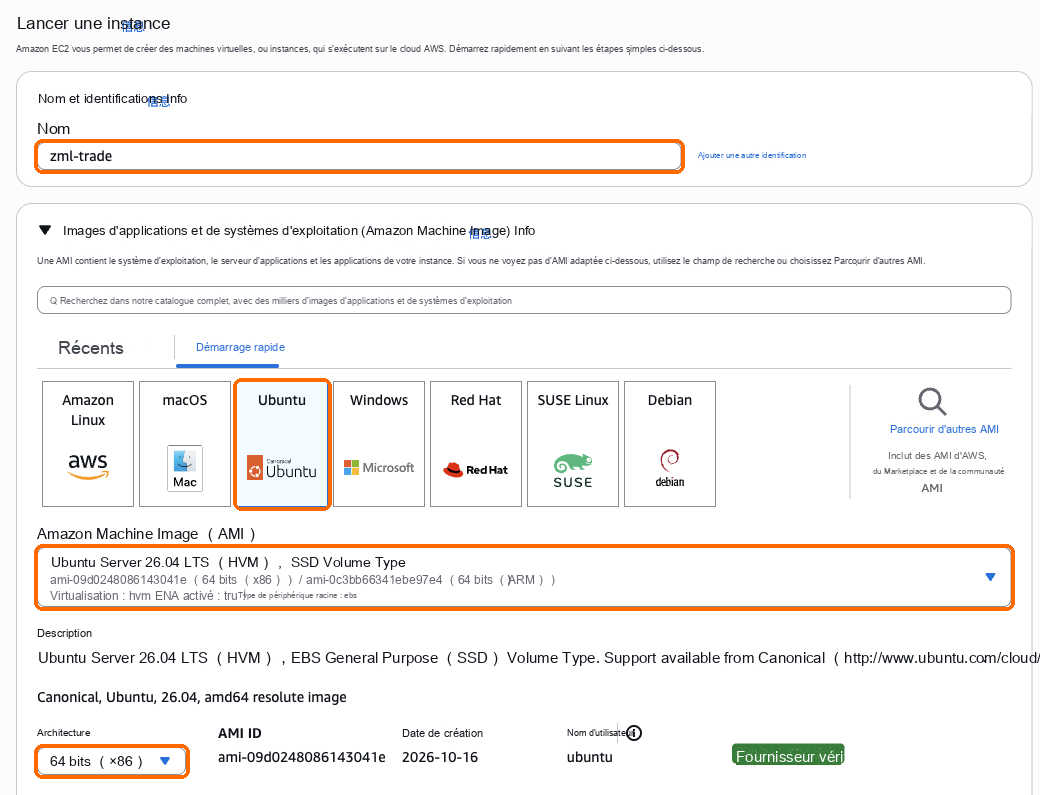Pick the Debian AMI tile
Screen dimensions: 1040x795
670,444
